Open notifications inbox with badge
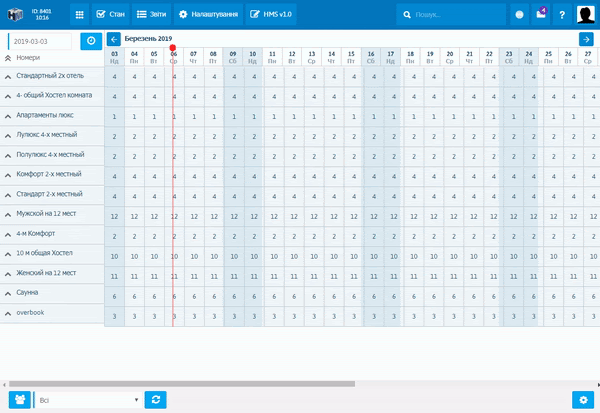 click(541, 15)
